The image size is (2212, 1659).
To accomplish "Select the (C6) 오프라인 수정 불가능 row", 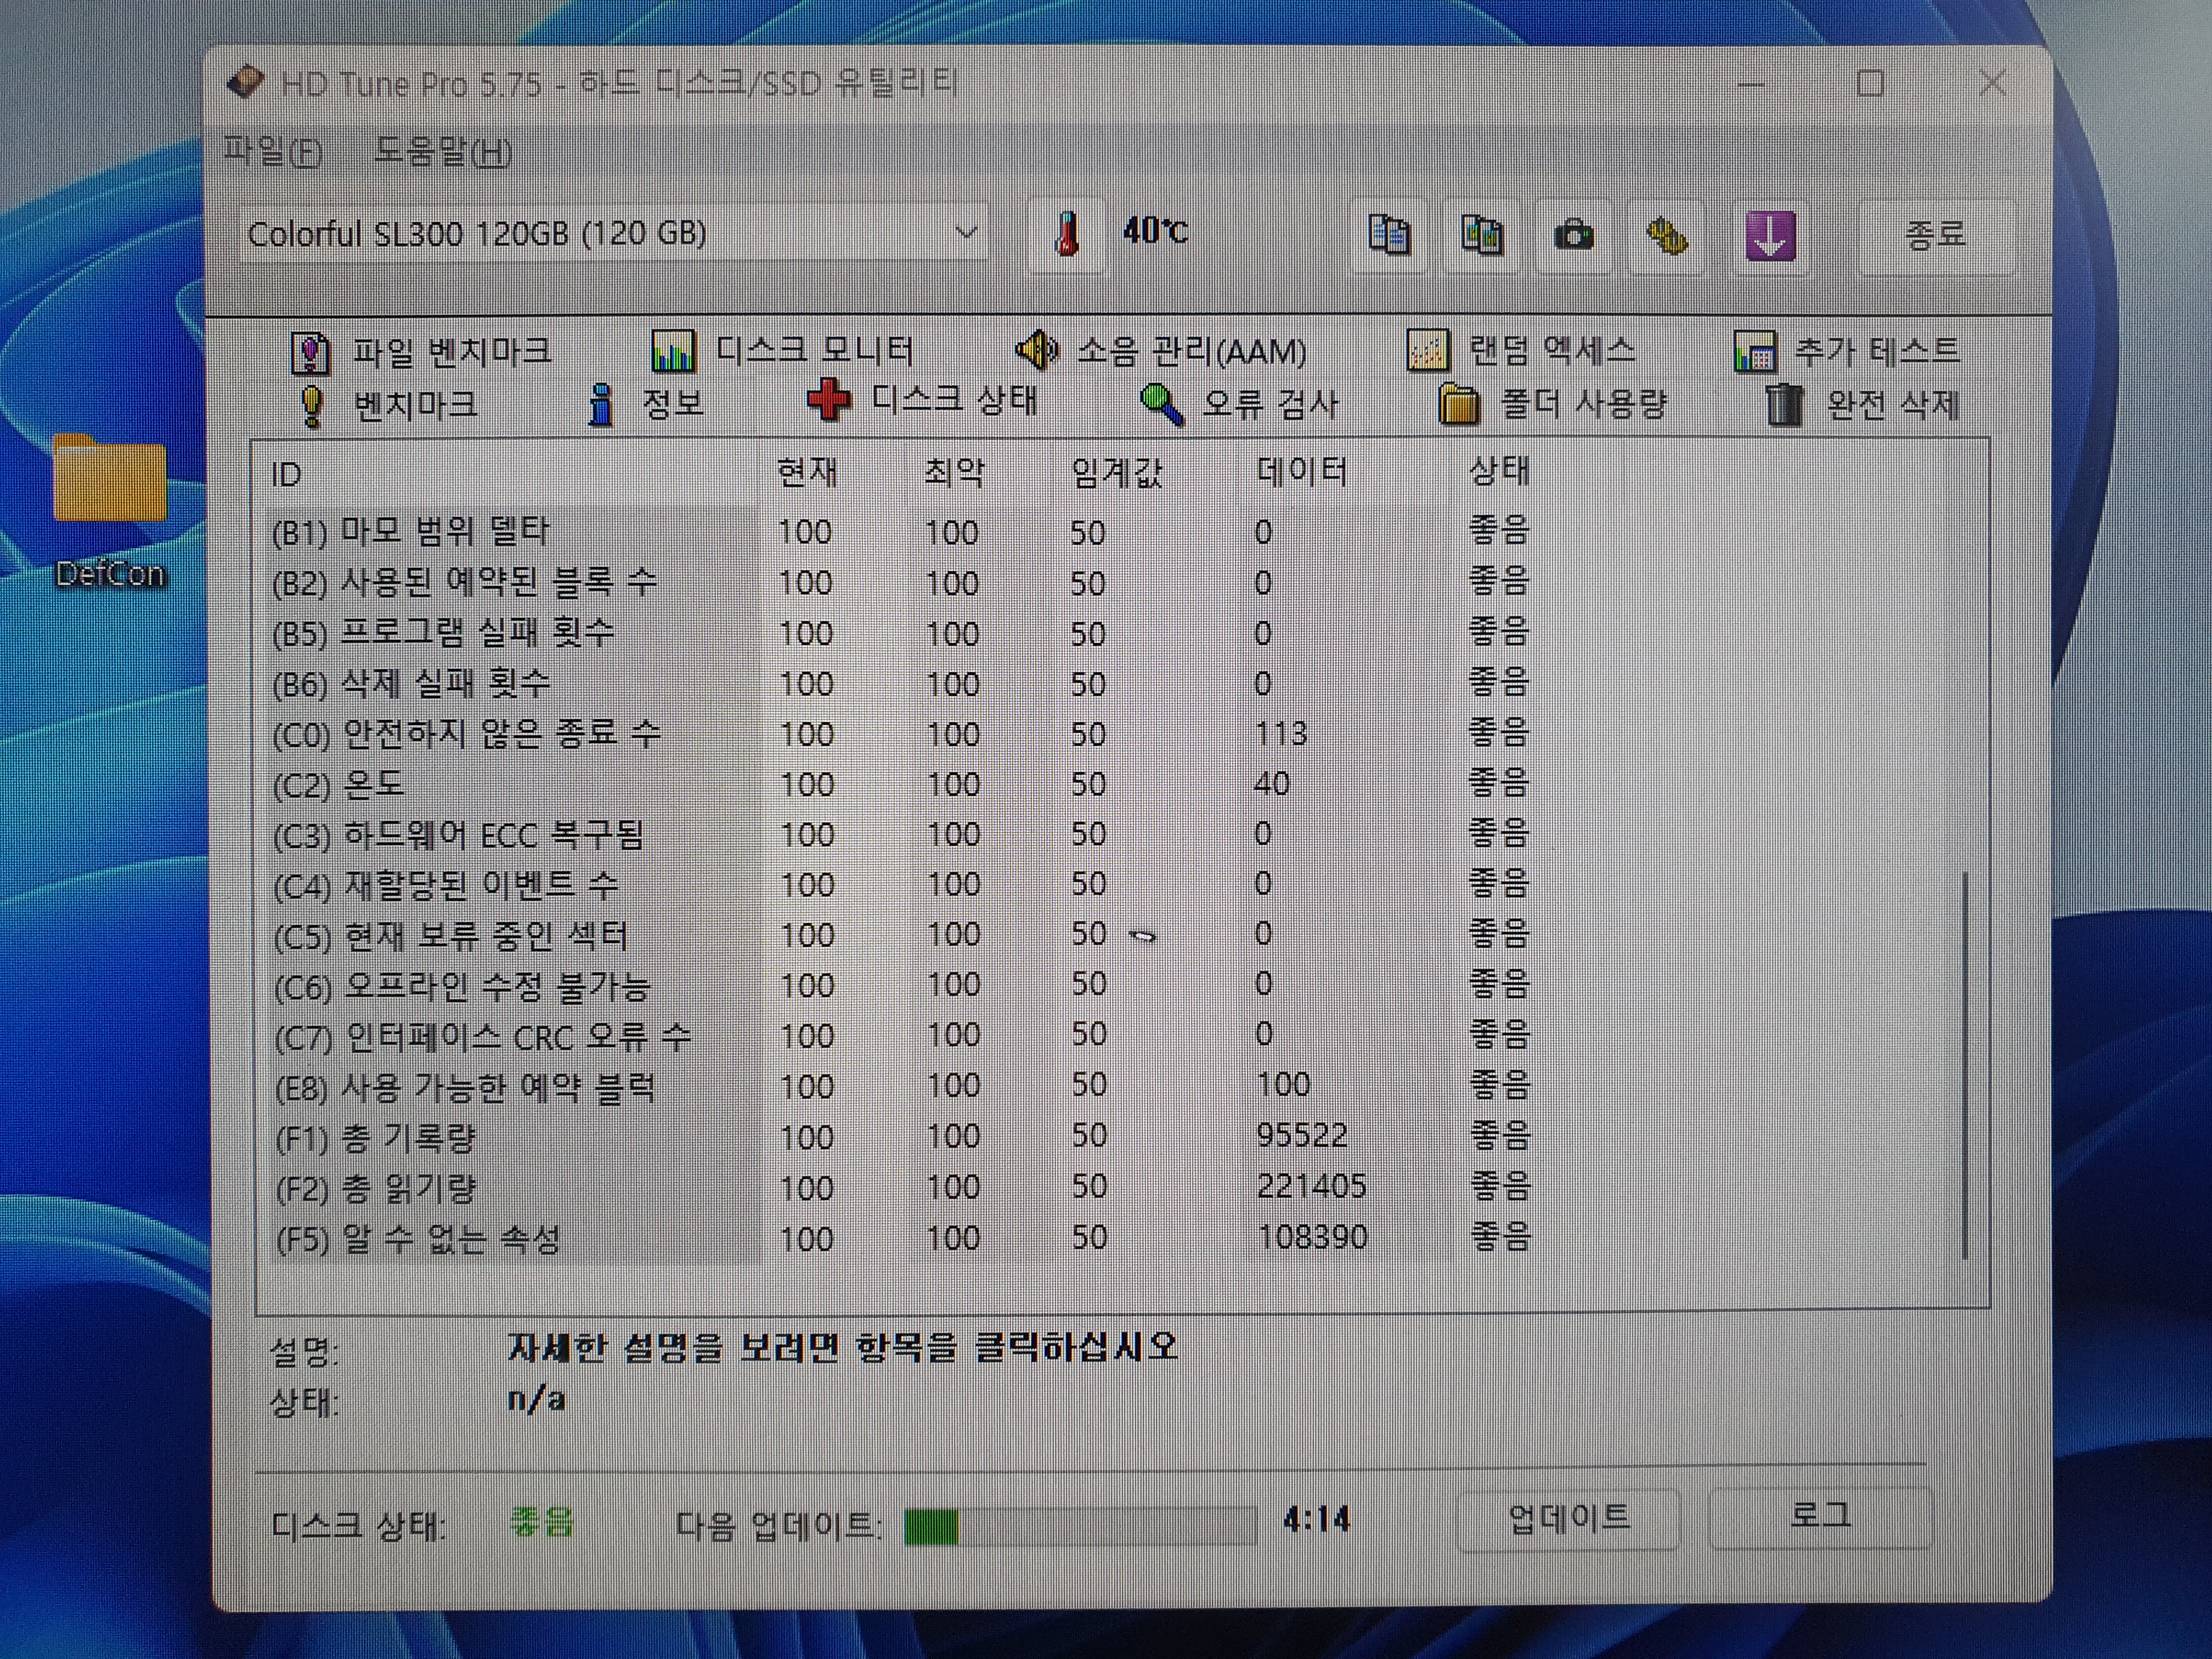I will click(900, 984).
